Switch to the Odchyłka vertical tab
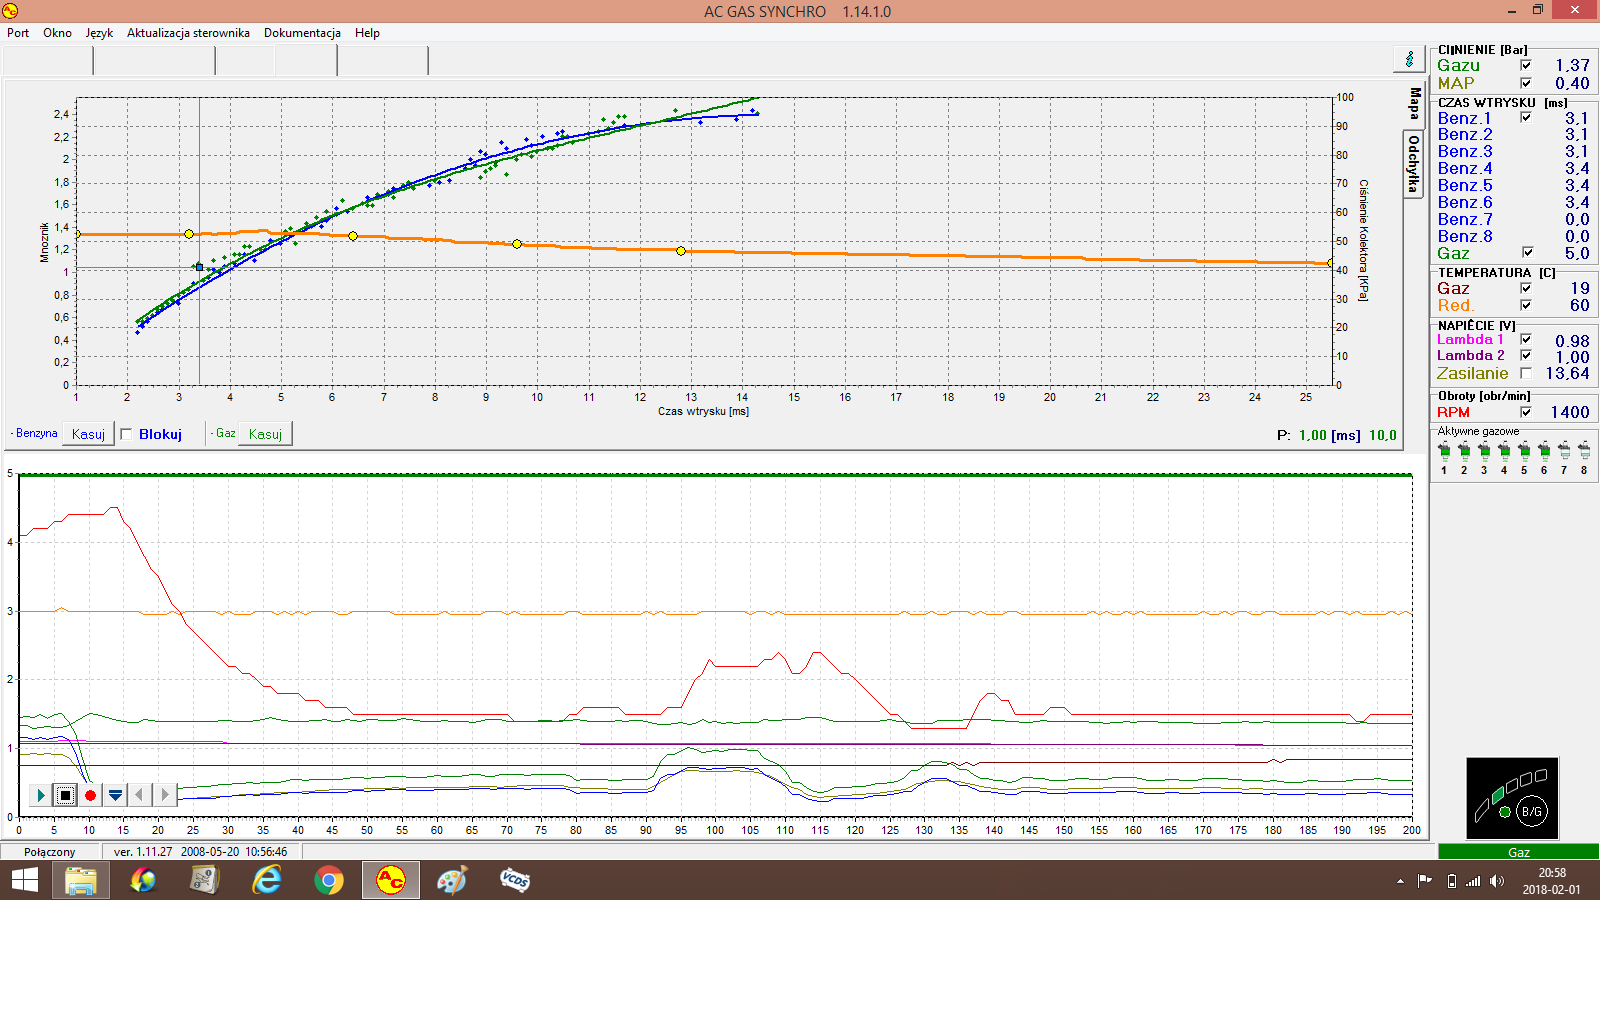The width and height of the screenshot is (1600, 1032). [1413, 164]
